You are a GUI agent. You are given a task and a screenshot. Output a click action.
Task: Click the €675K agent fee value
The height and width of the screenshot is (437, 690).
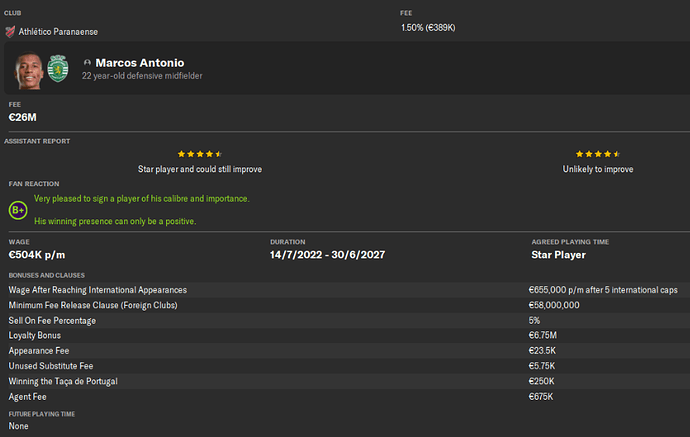click(541, 397)
